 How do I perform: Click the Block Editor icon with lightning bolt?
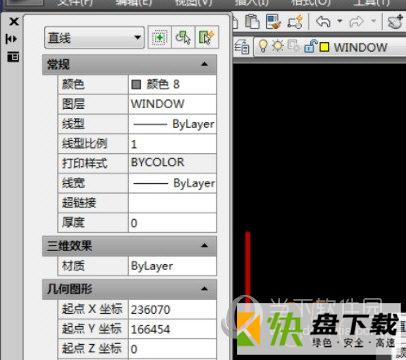[295, 22]
